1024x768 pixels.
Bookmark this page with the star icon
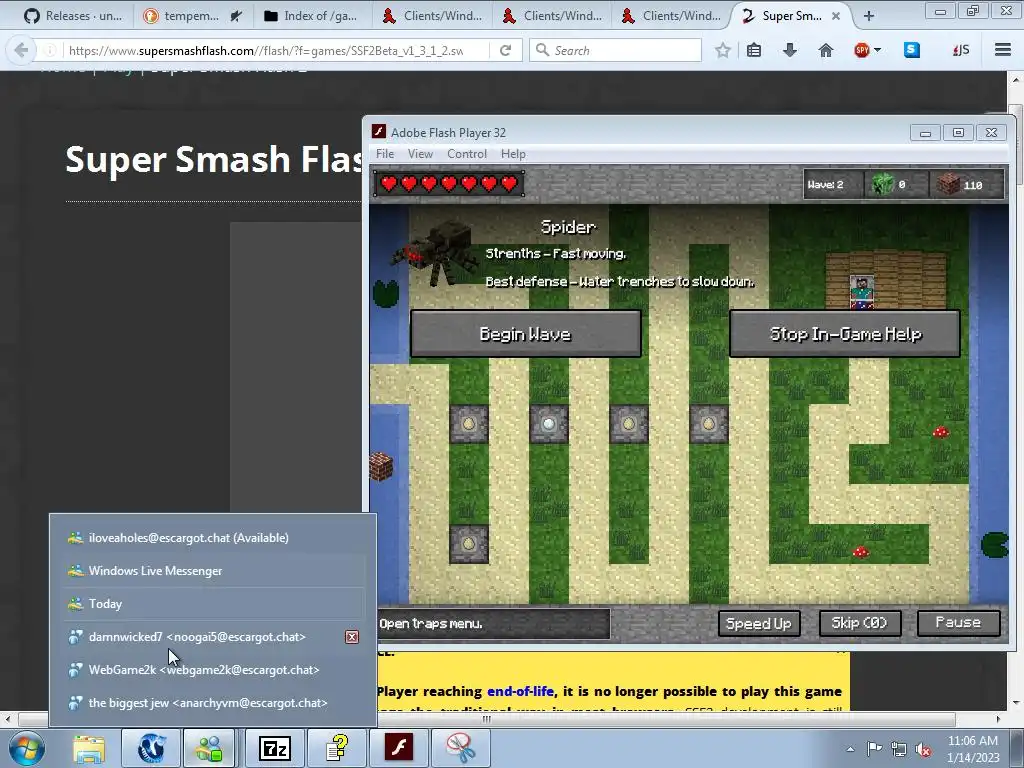(x=722, y=50)
